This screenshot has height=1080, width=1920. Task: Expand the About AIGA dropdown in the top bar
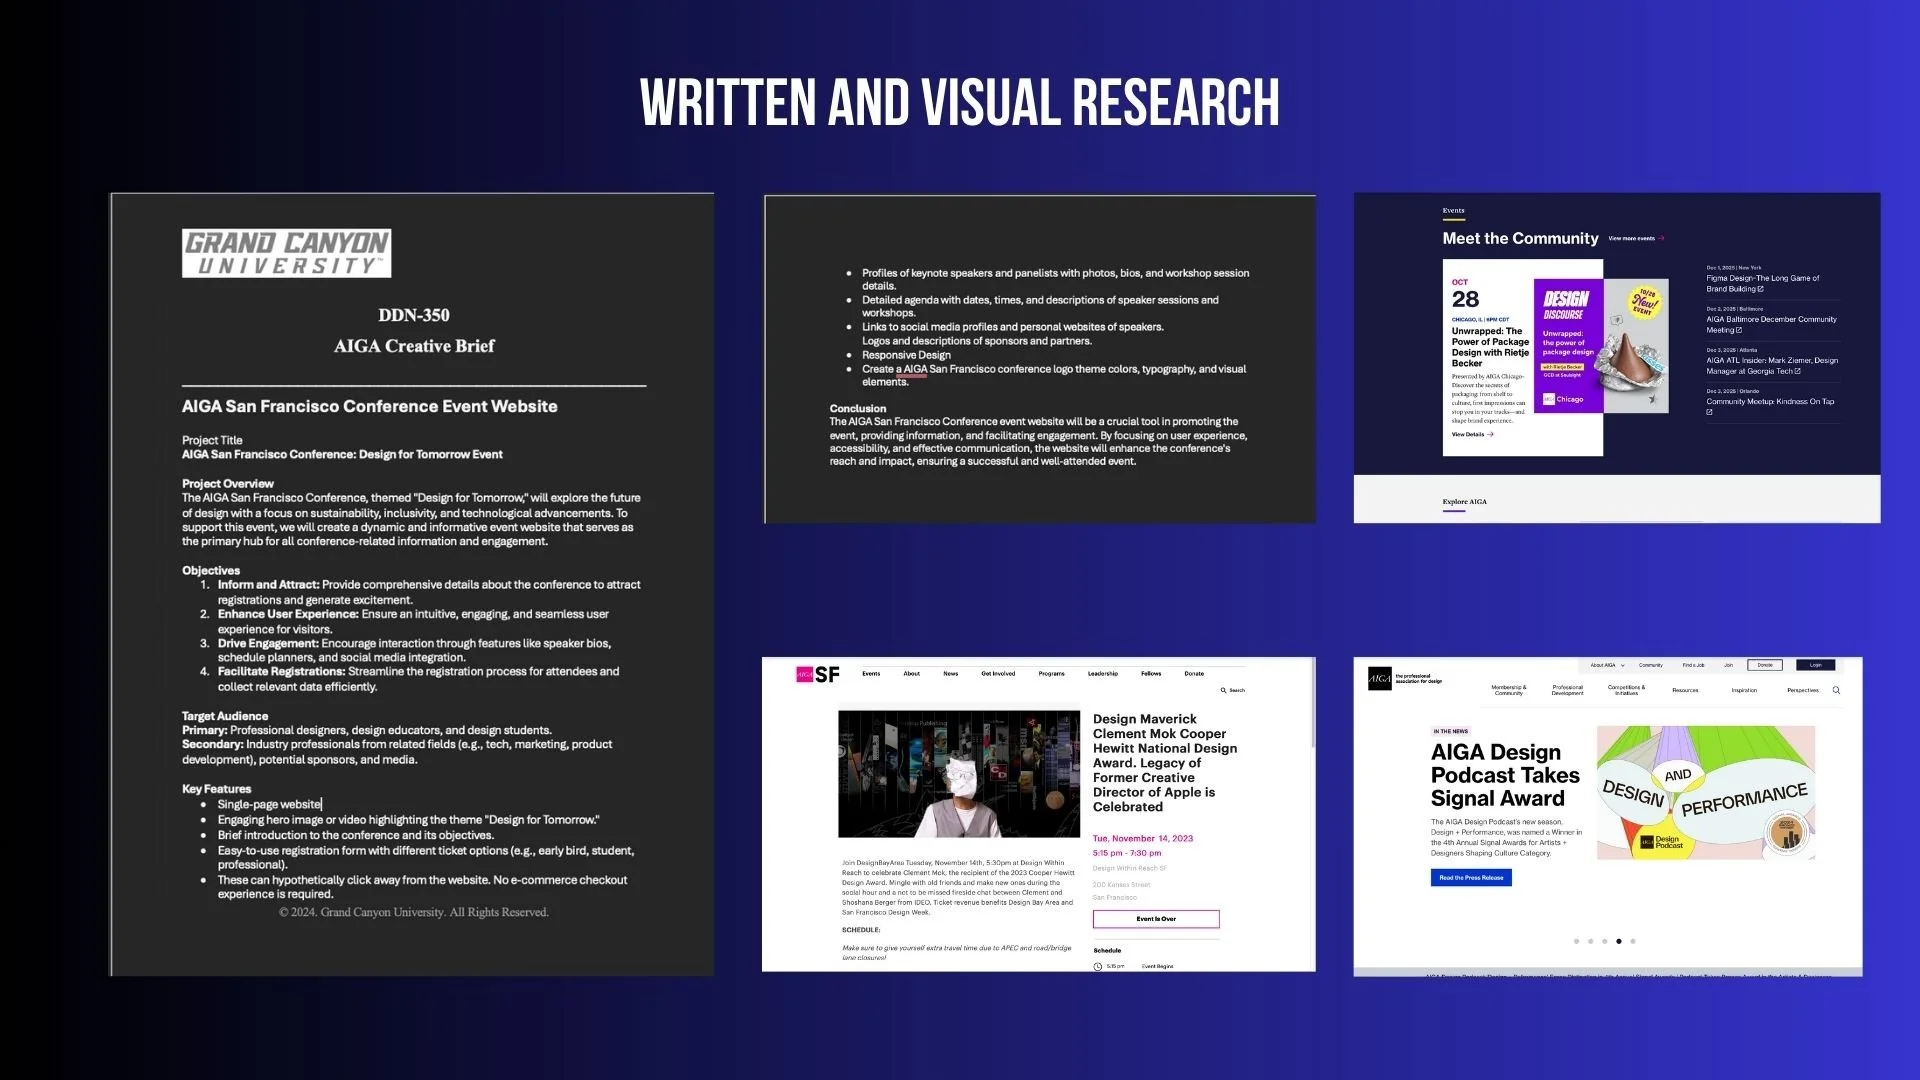pos(1608,665)
